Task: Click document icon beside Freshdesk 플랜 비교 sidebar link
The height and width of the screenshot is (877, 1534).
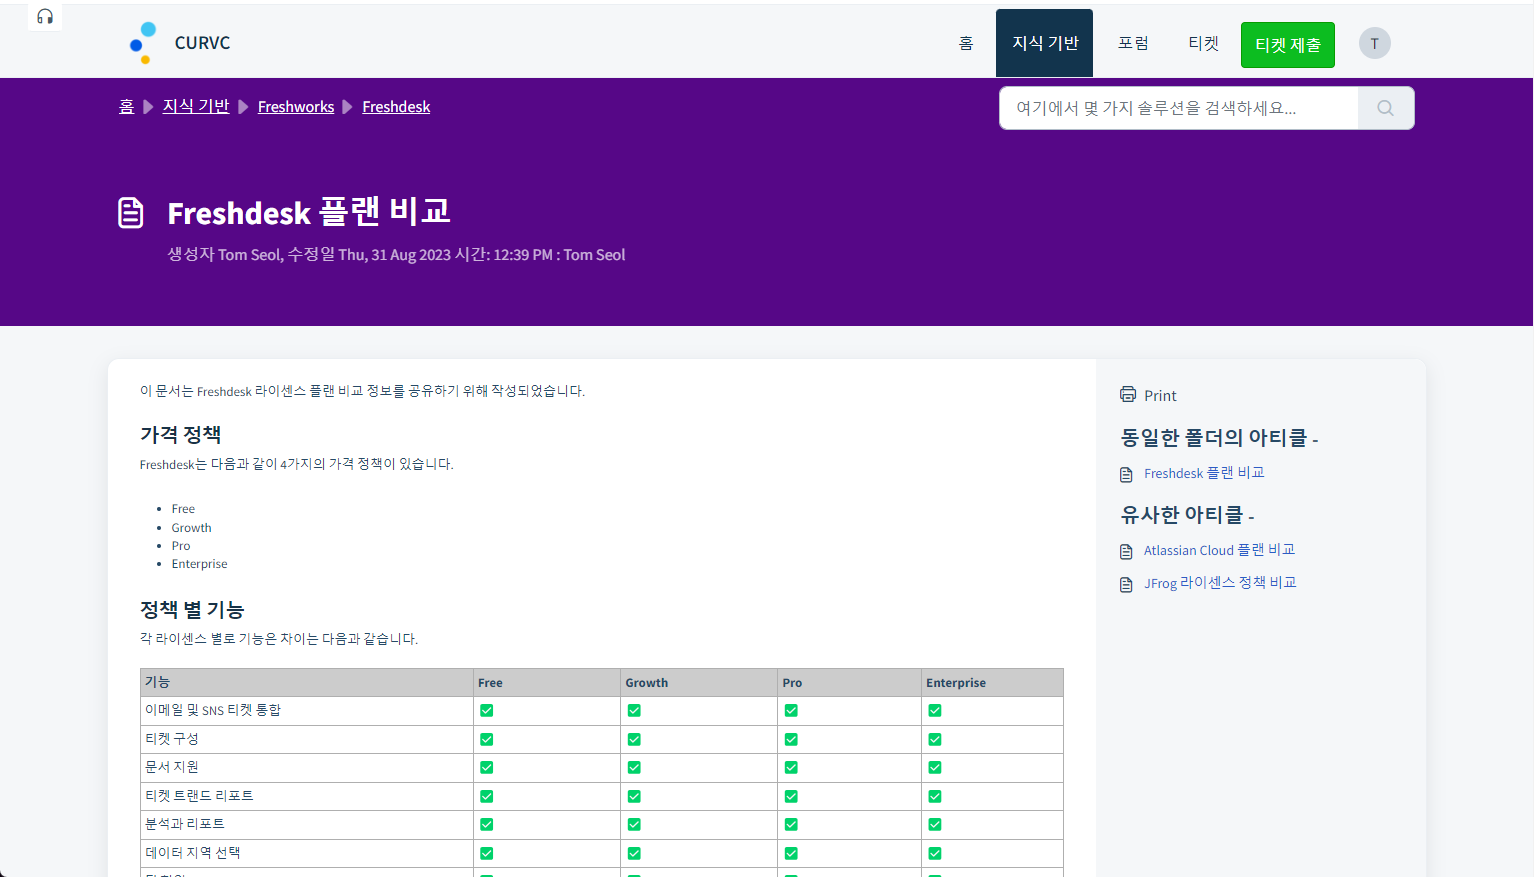Action: tap(1126, 474)
